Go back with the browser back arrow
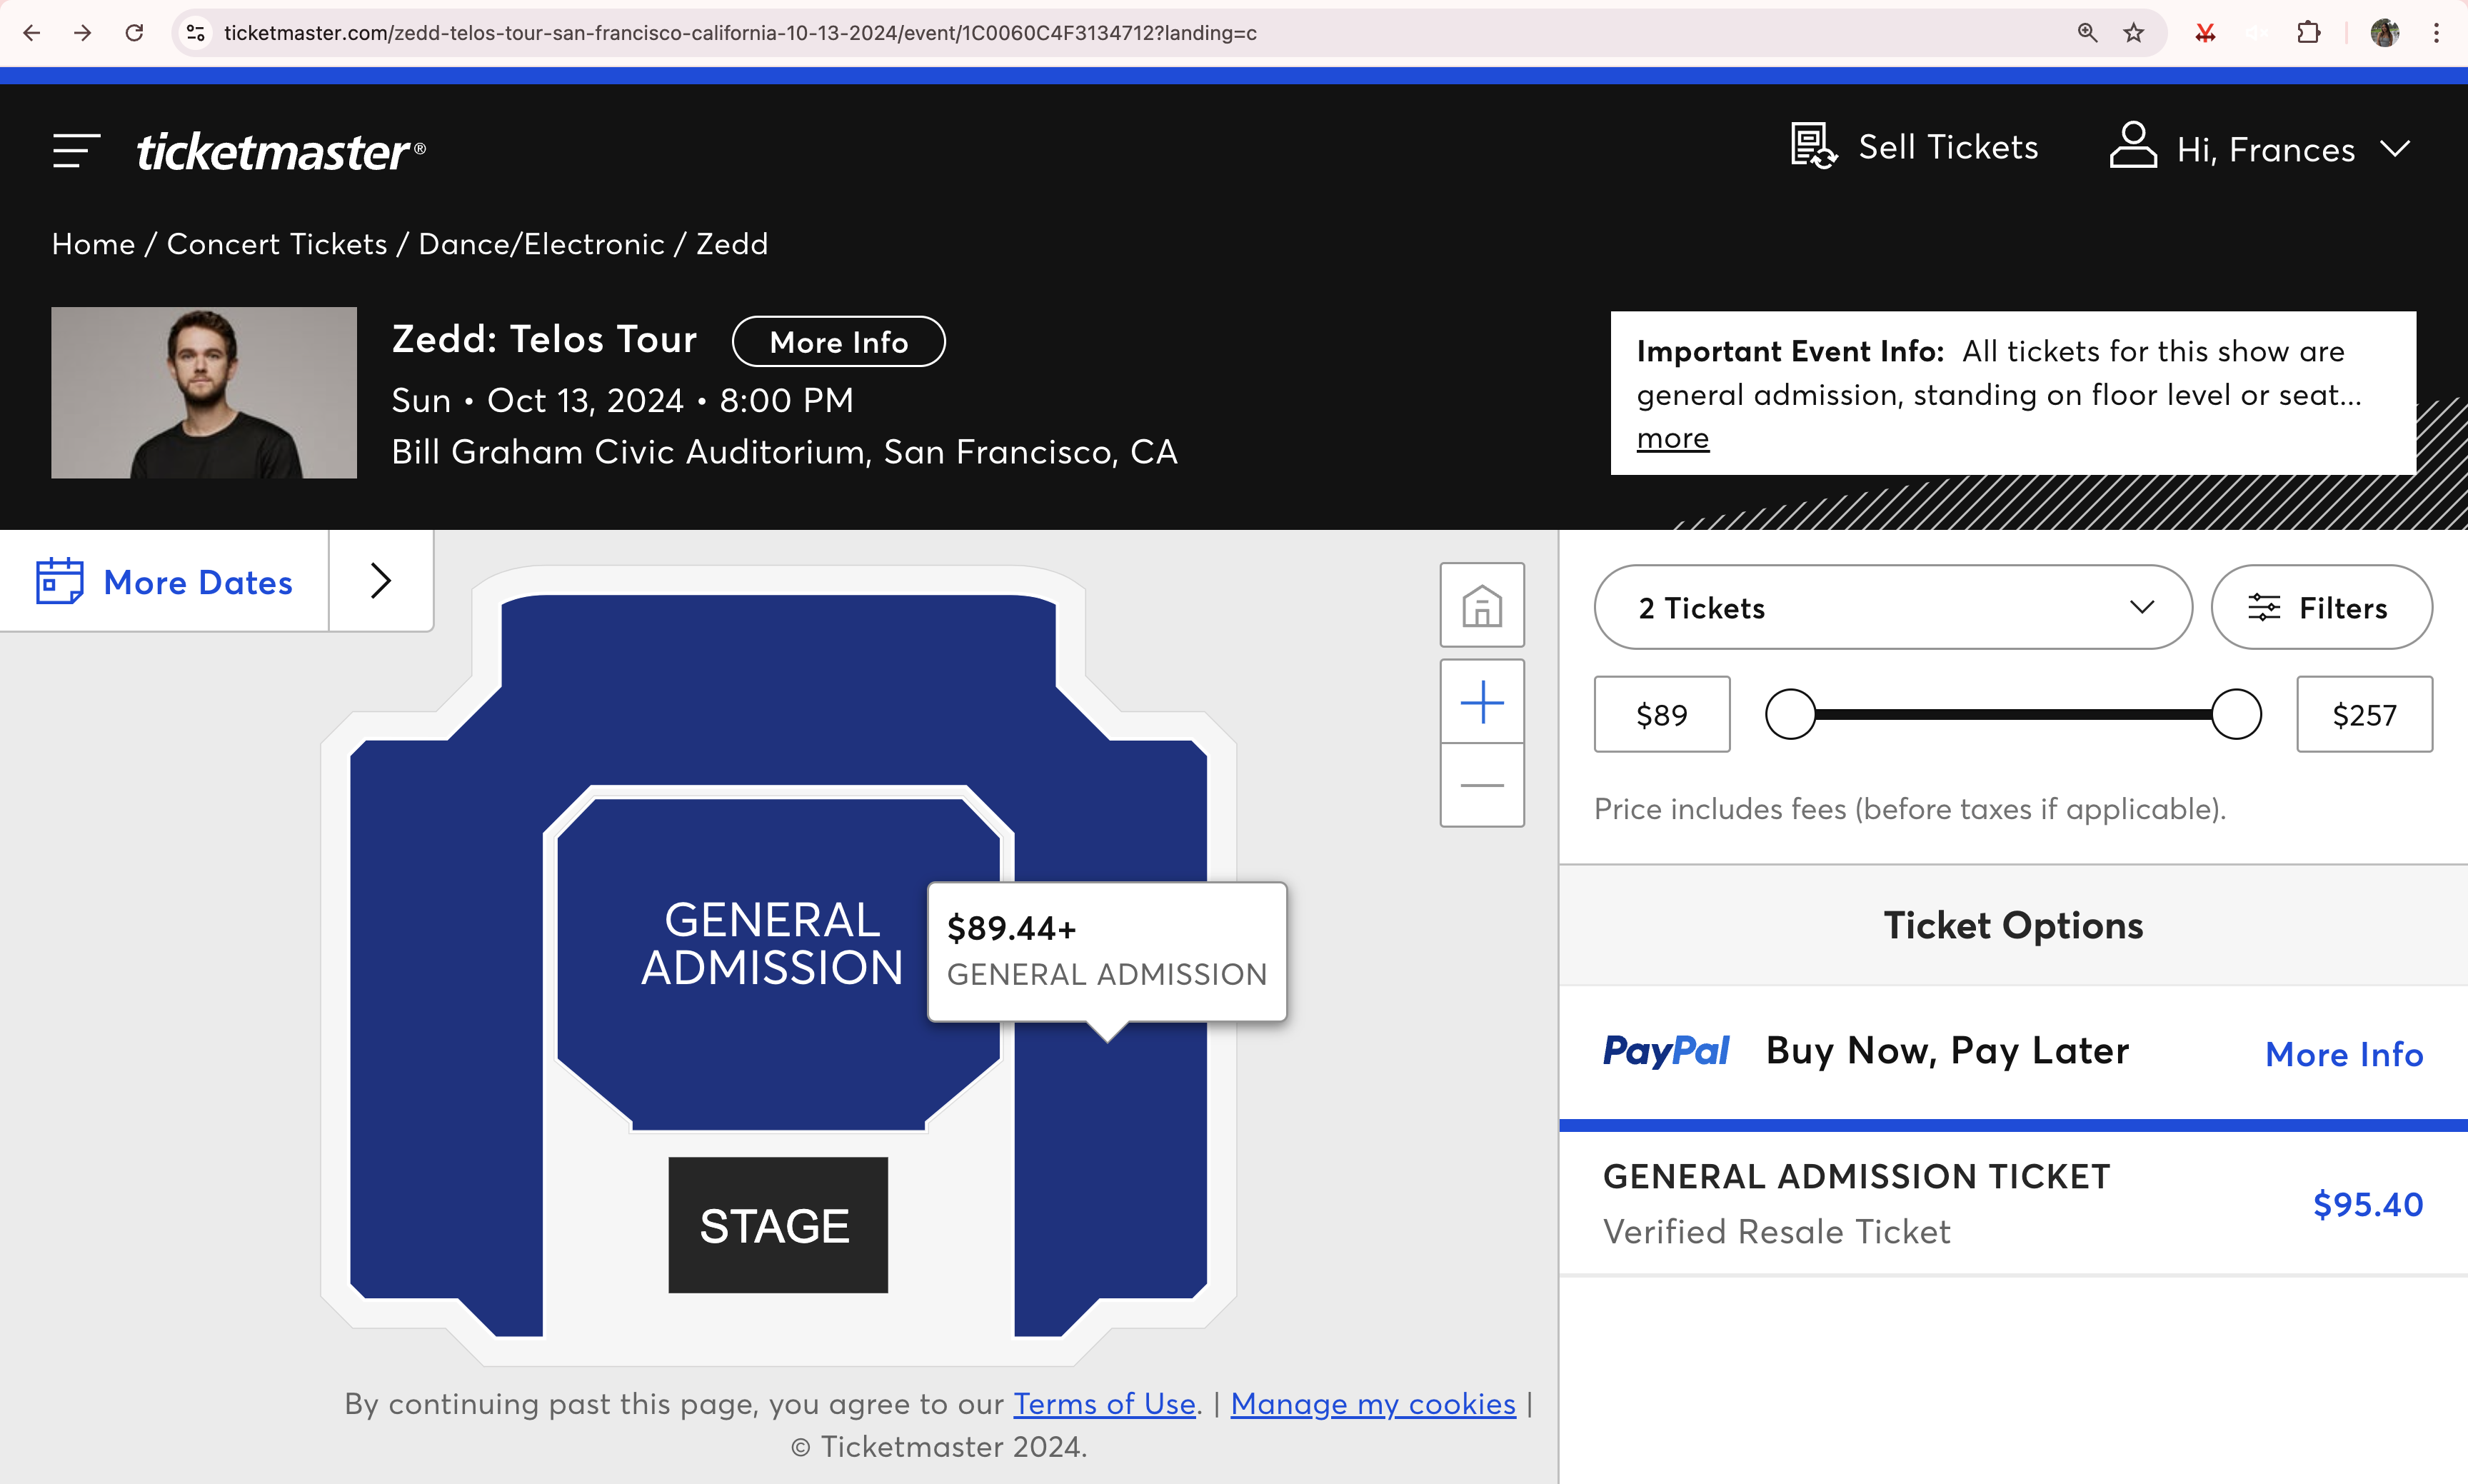Viewport: 2468px width, 1484px height. 32,33
